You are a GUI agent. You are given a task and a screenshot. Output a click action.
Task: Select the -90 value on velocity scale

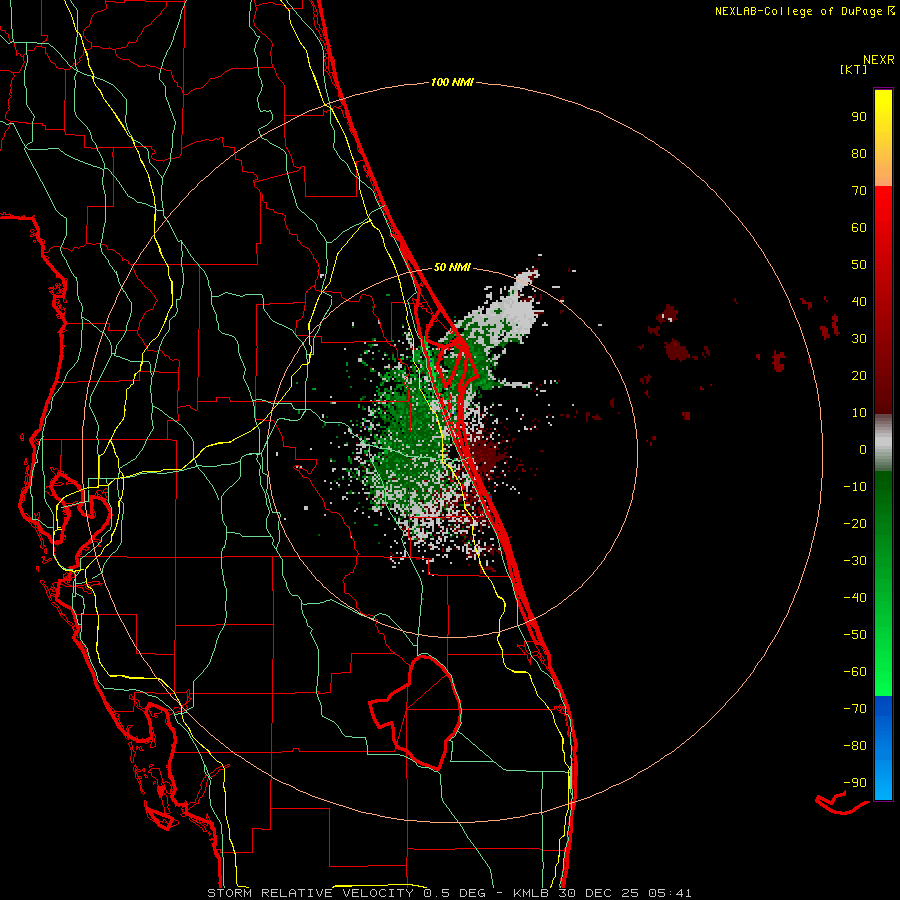tap(855, 783)
